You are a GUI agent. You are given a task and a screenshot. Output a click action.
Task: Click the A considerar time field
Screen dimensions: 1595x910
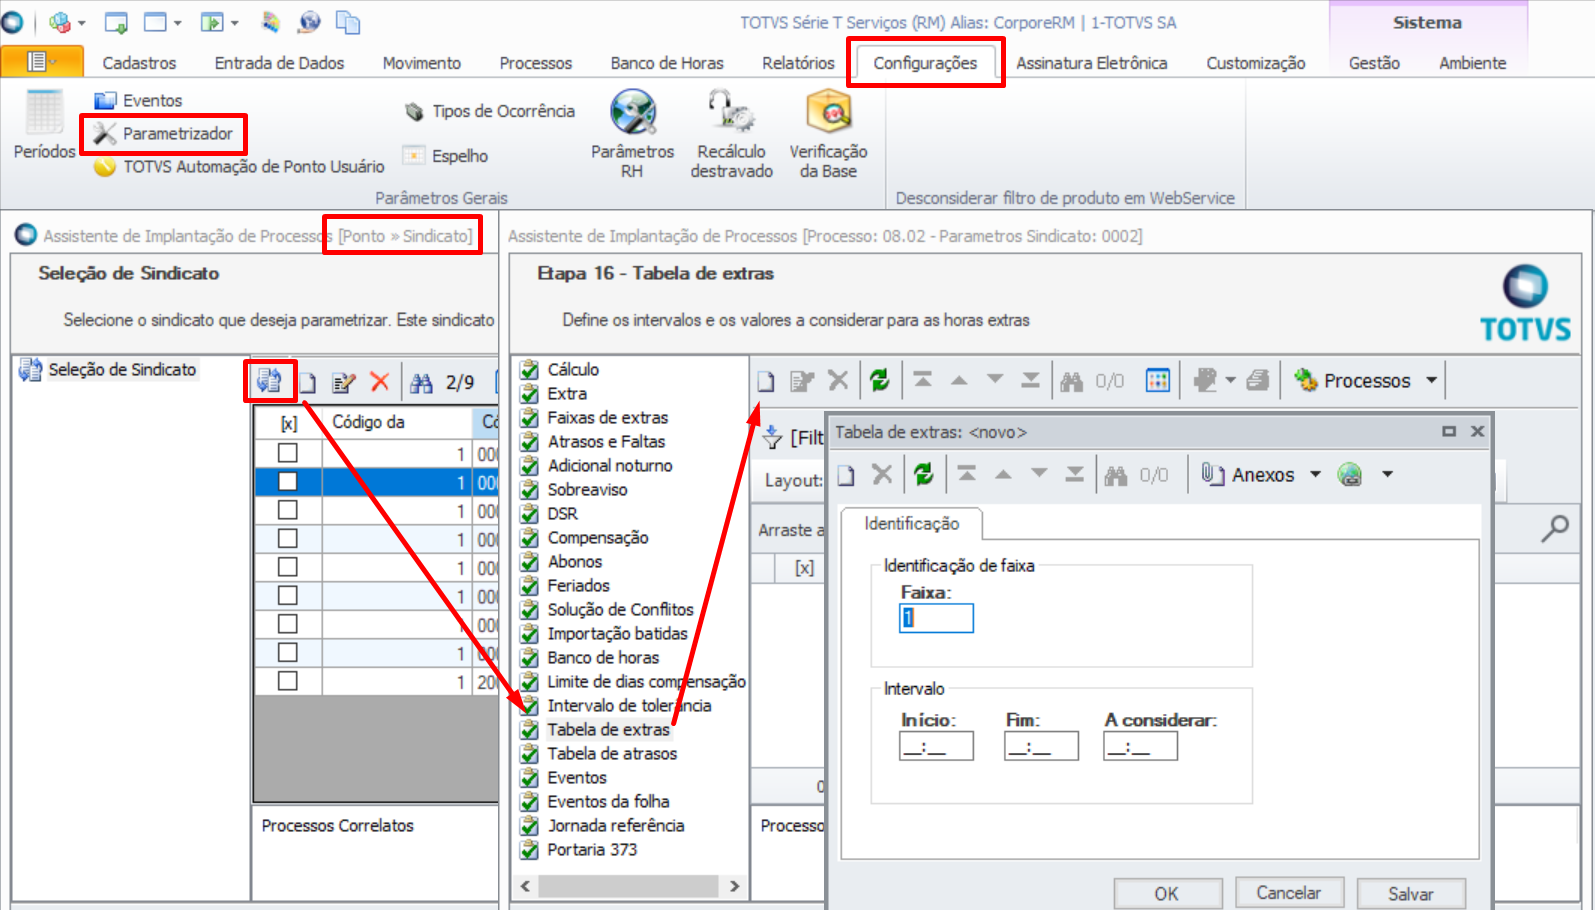click(1140, 746)
